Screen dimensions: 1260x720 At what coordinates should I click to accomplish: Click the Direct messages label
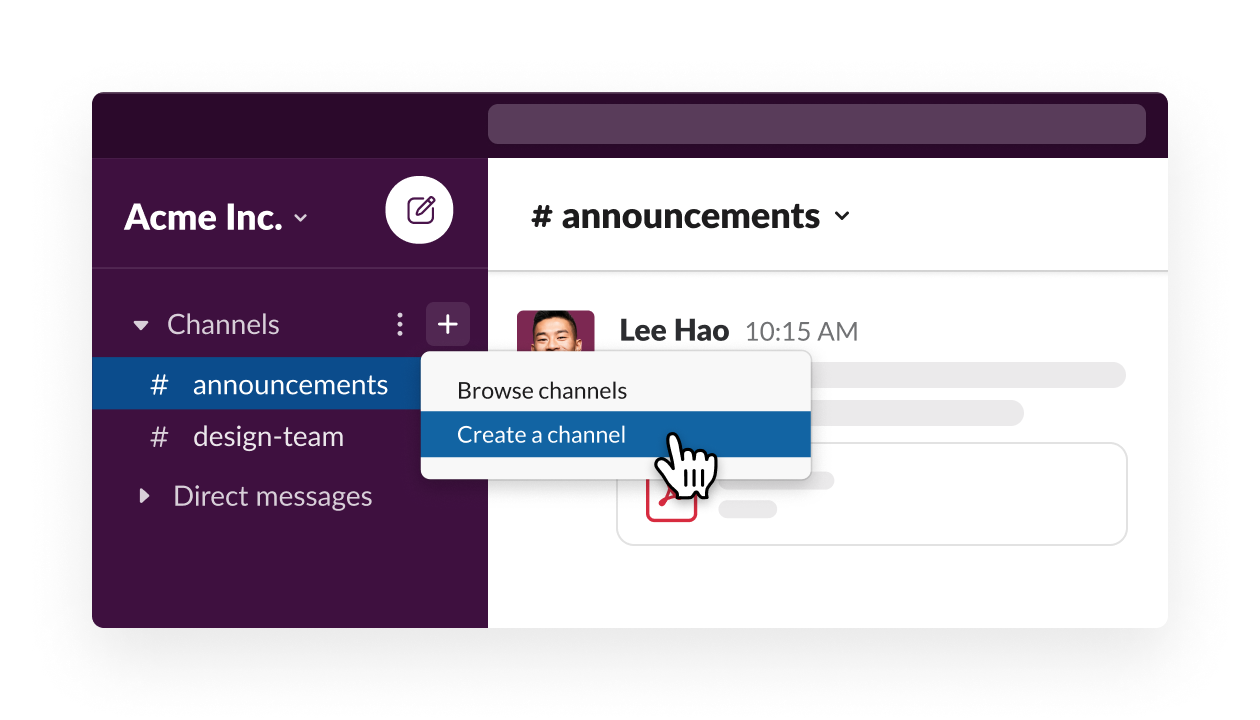tap(272, 496)
